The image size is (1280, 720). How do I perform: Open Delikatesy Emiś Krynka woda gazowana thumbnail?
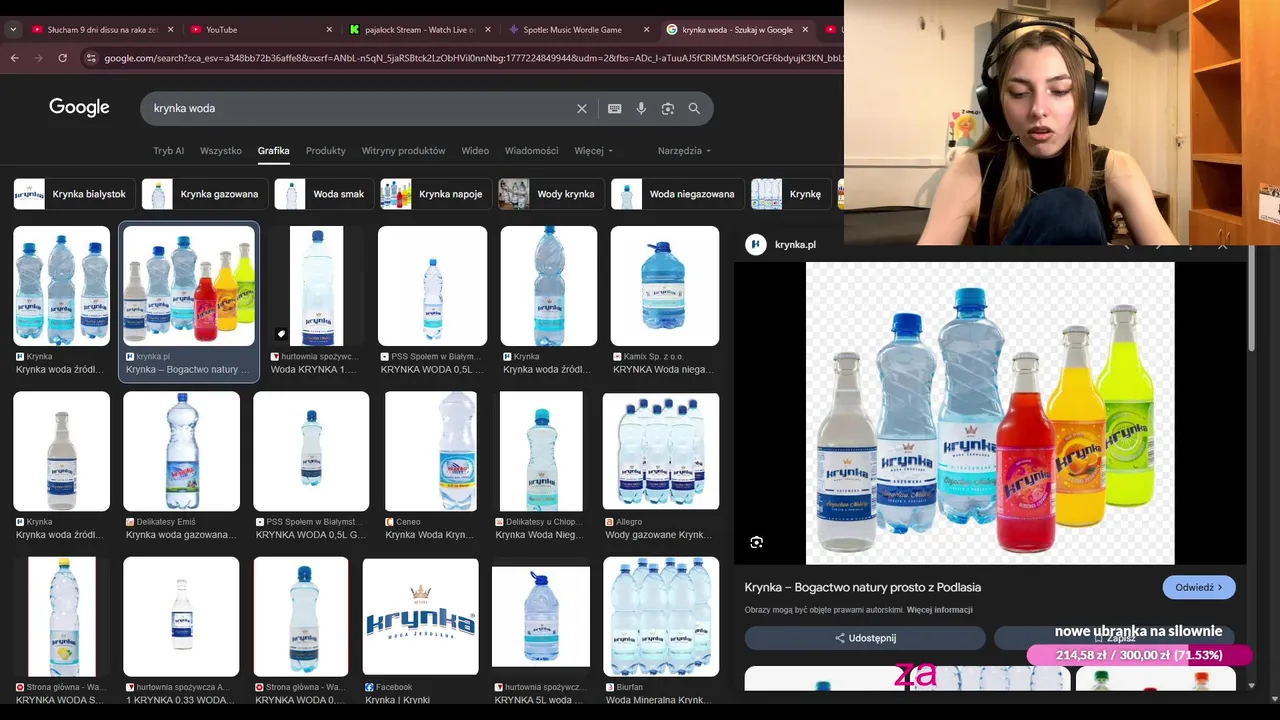pyautogui.click(x=181, y=451)
